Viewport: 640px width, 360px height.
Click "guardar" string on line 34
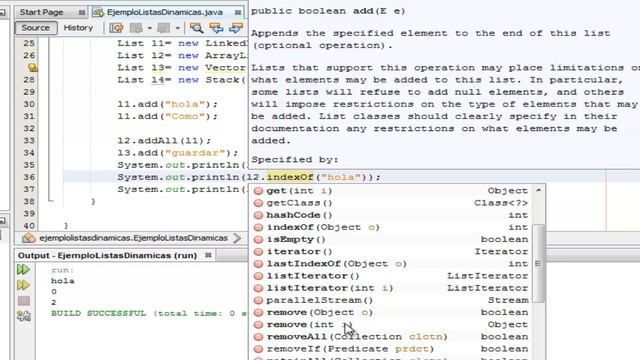pyautogui.click(x=195, y=153)
